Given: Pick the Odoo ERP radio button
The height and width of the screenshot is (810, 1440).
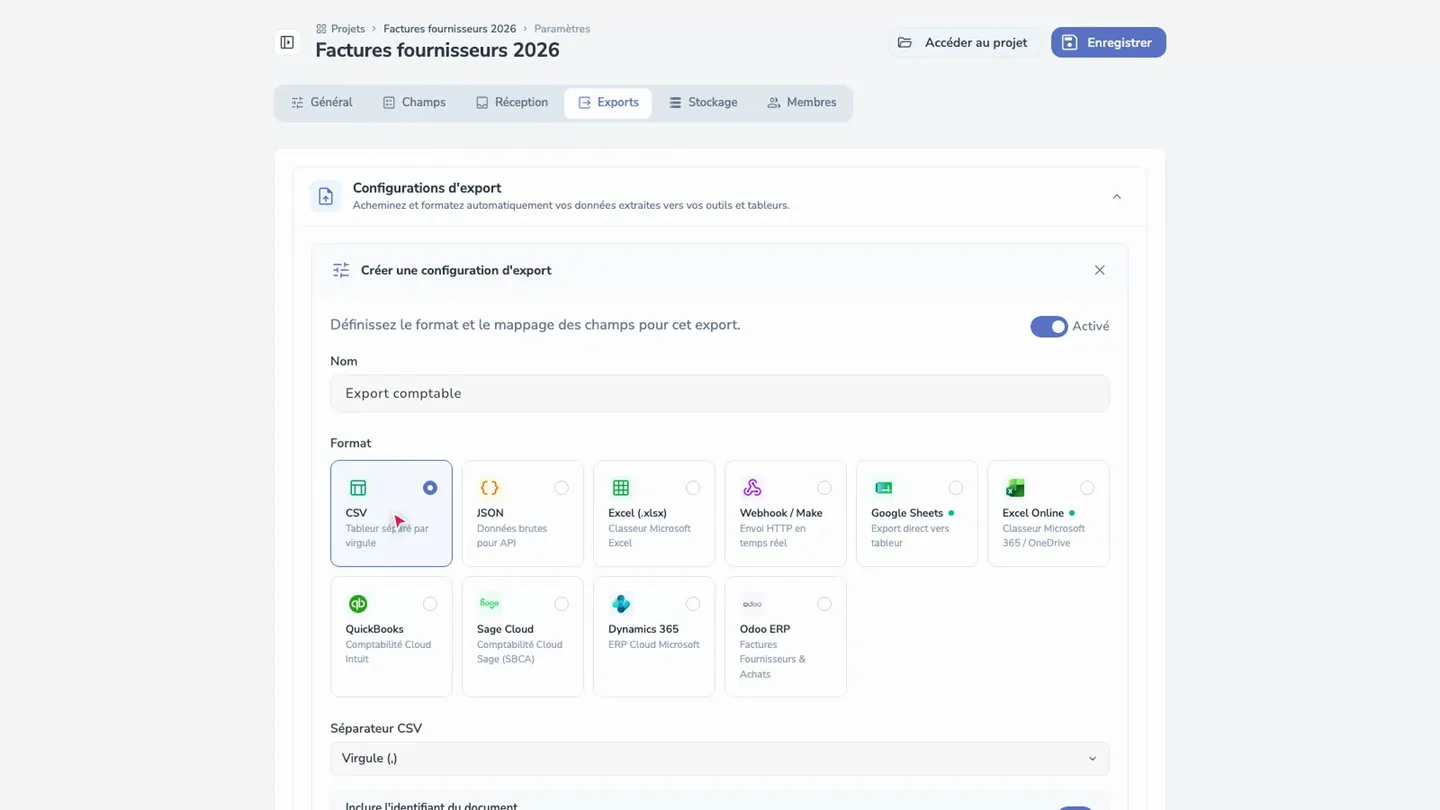Looking at the screenshot, I should [x=824, y=604].
